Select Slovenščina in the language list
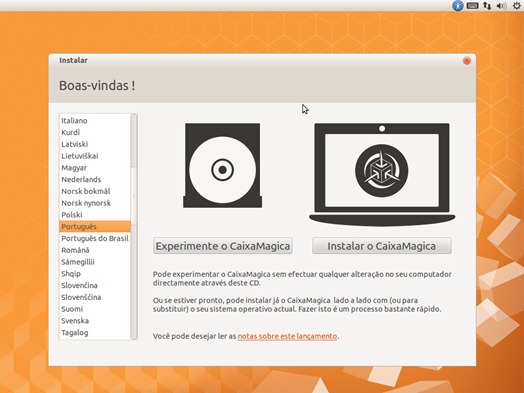 pos(95,297)
